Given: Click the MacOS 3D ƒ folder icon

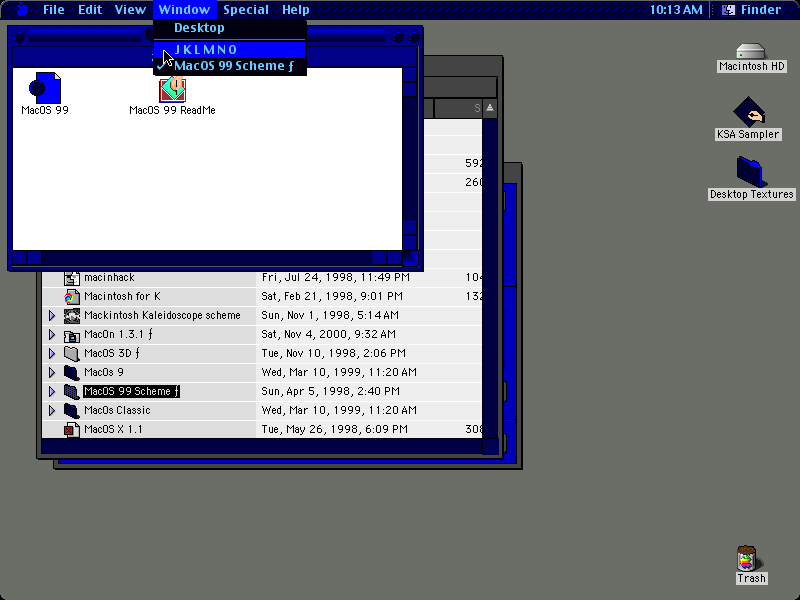Looking at the screenshot, I should [x=71, y=354].
